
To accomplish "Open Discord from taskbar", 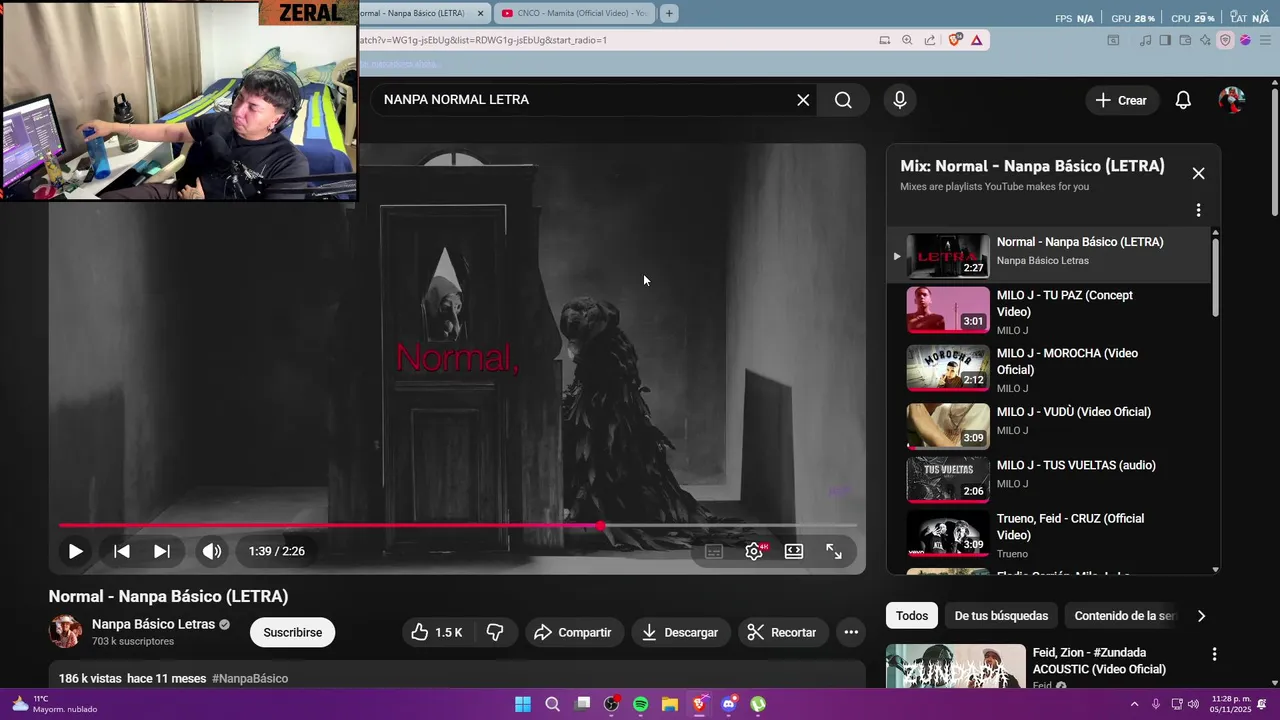I will (x=729, y=704).
